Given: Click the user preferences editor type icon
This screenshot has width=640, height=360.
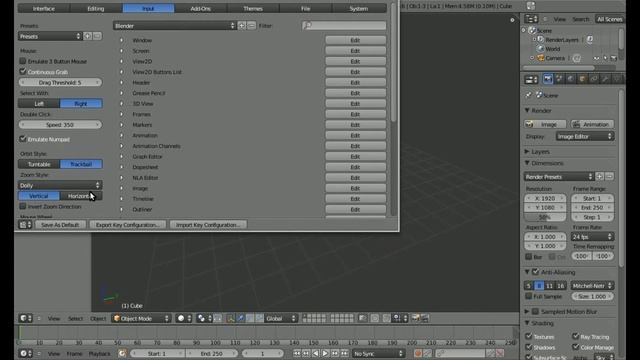Looking at the screenshot, I should 25,225.
